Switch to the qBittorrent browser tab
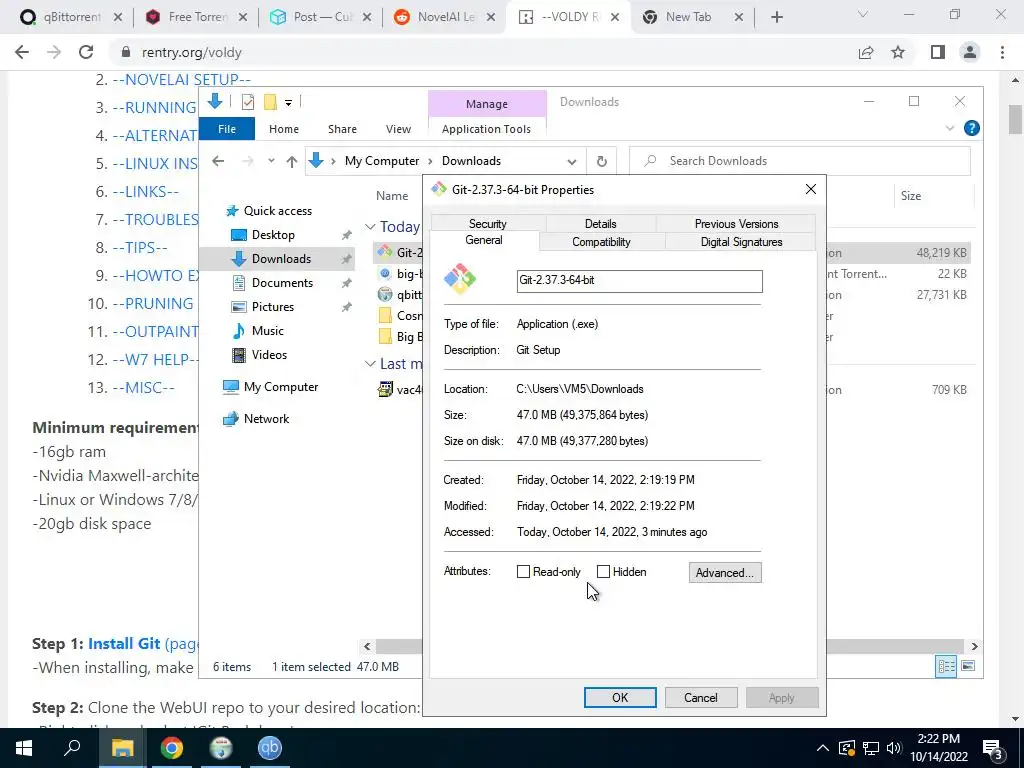This screenshot has height=768, width=1024. point(71,17)
